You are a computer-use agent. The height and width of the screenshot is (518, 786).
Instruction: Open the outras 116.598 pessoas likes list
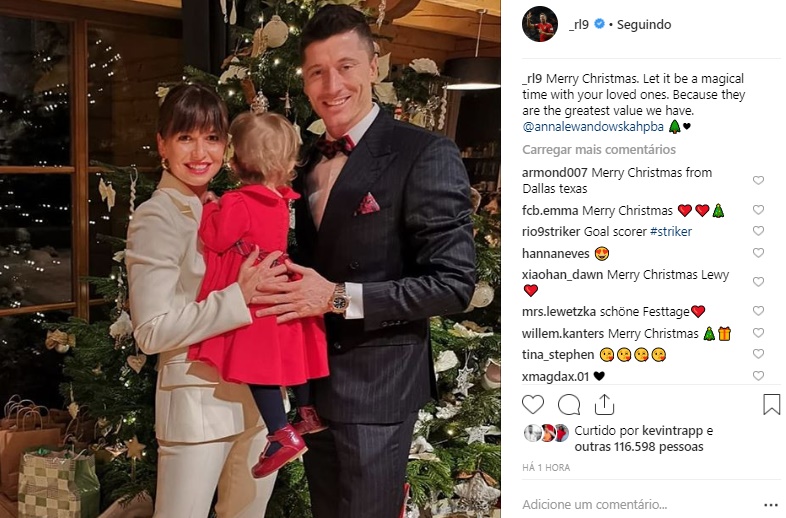(639, 446)
